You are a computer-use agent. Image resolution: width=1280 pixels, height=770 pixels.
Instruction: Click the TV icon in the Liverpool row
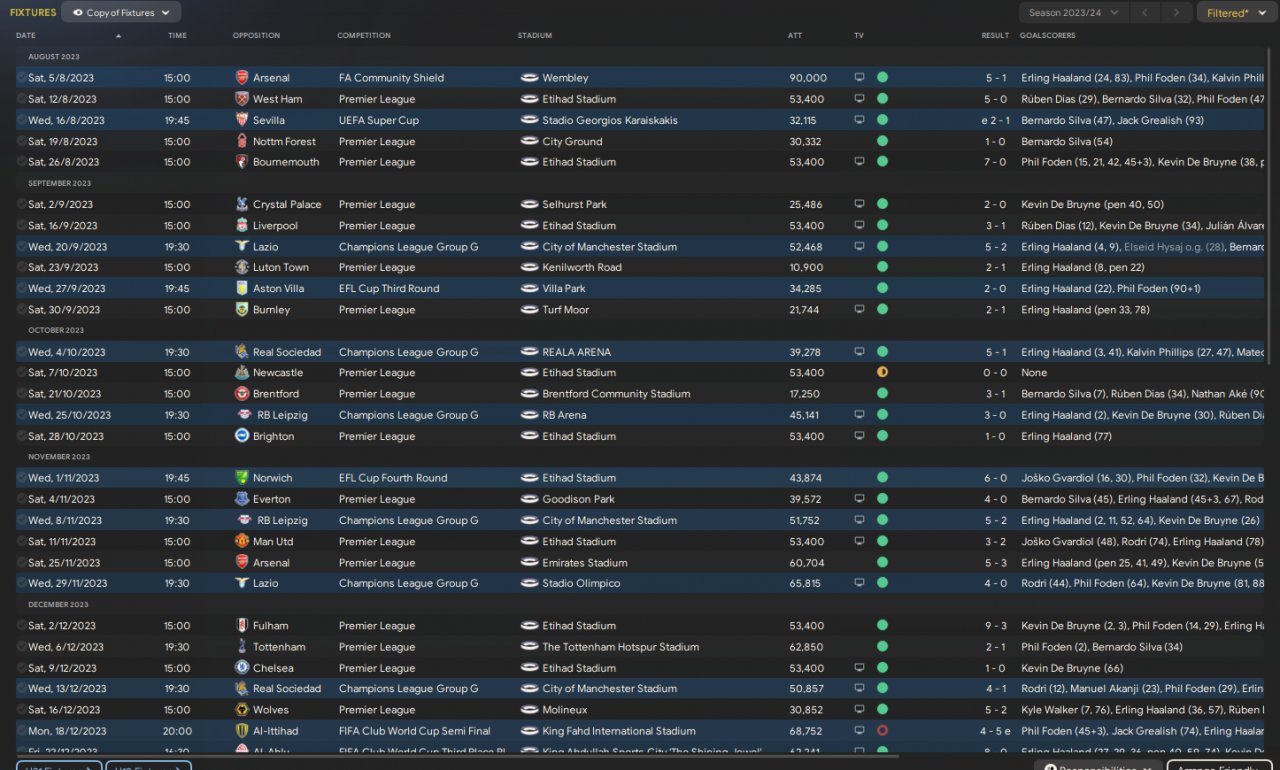point(859,225)
